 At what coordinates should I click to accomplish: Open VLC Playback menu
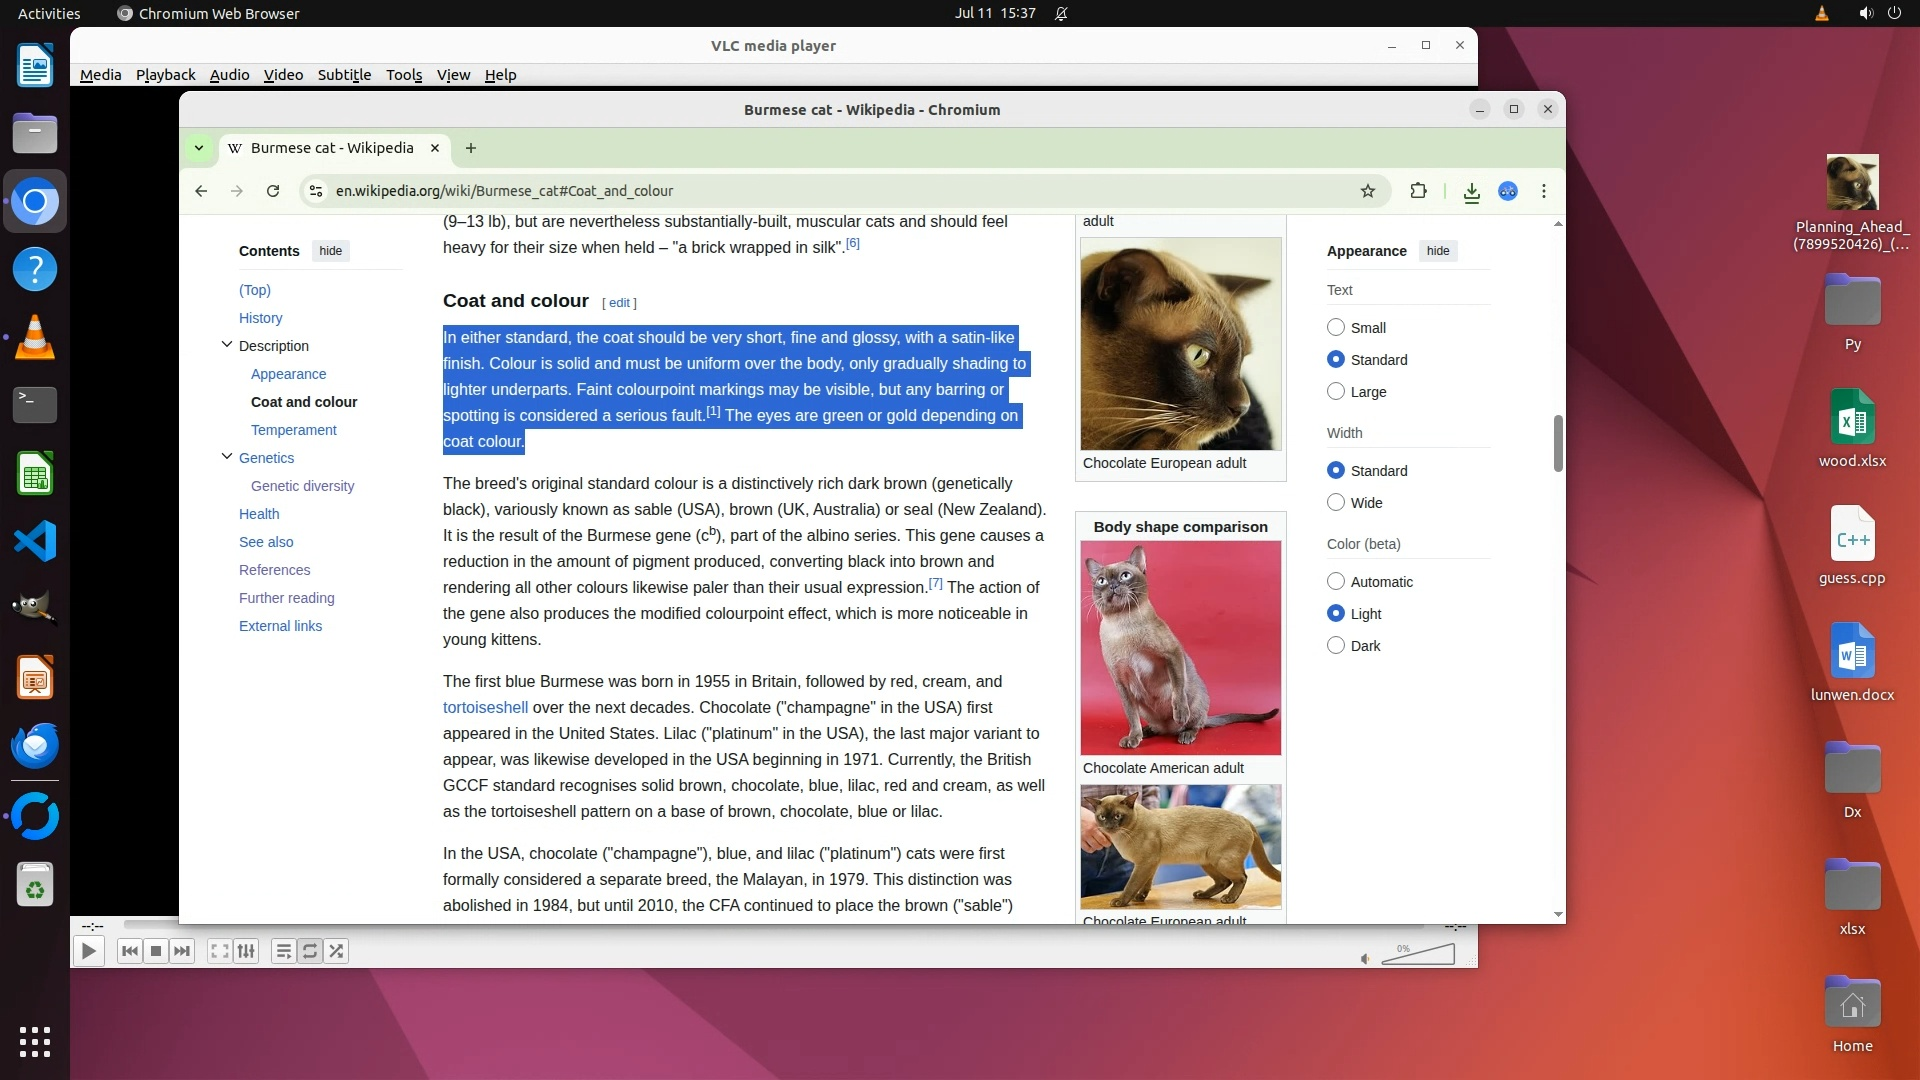pos(165,75)
